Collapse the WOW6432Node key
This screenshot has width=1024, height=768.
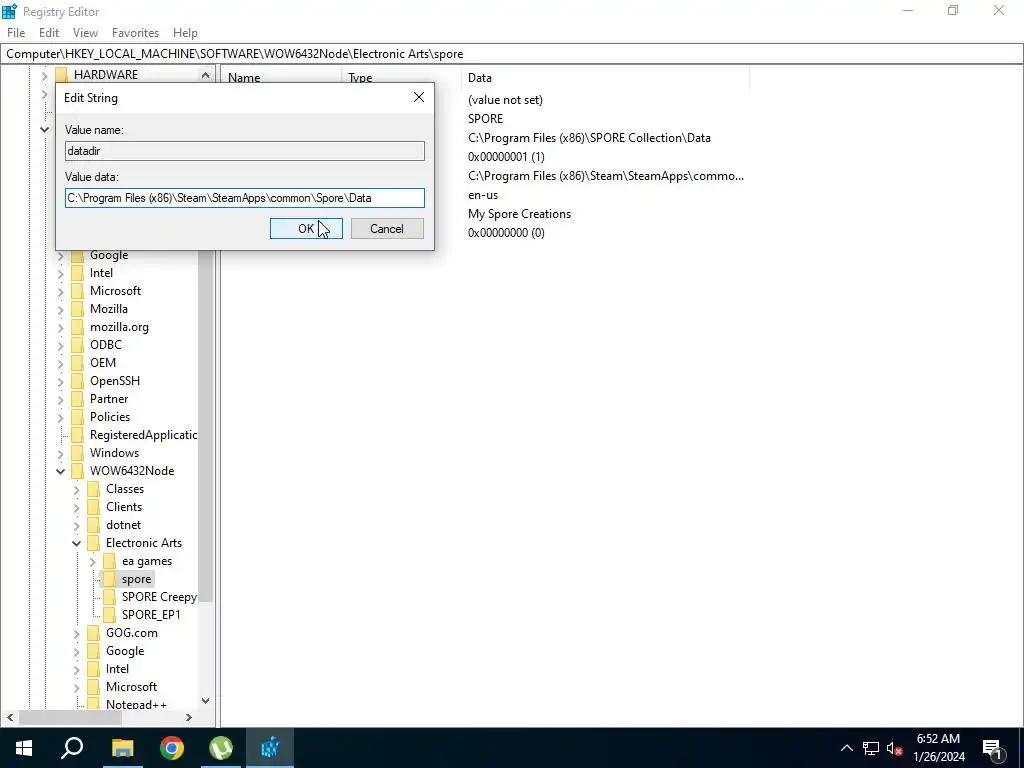click(61, 471)
